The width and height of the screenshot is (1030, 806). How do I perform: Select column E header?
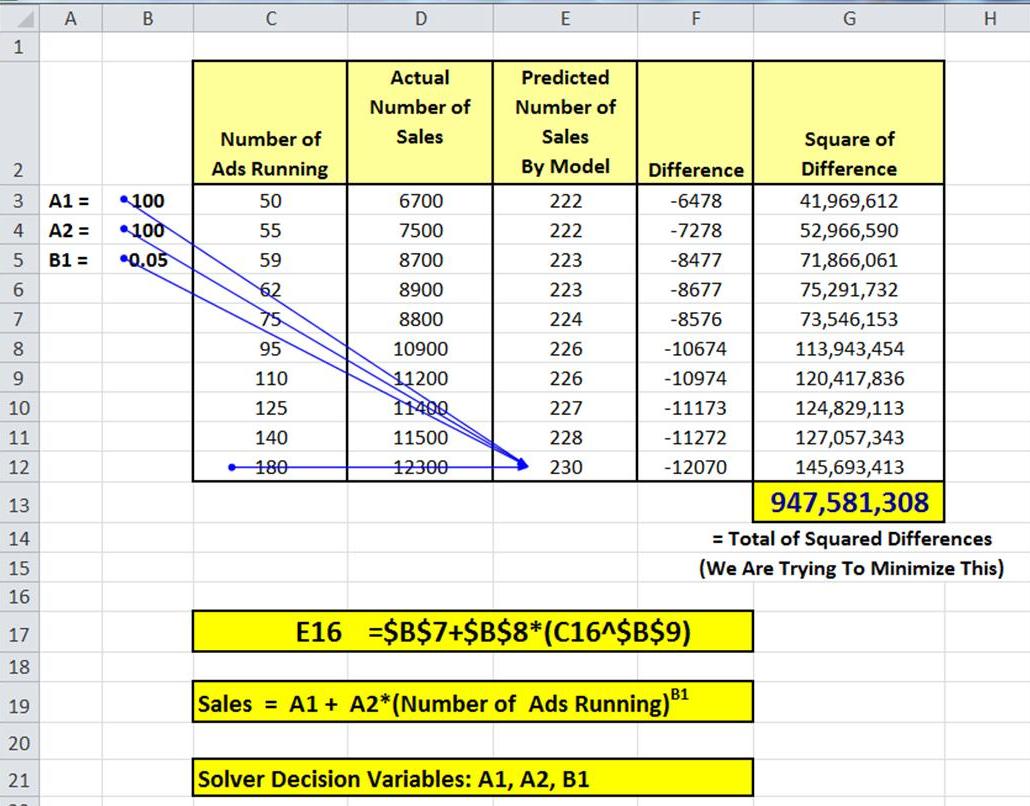565,18
